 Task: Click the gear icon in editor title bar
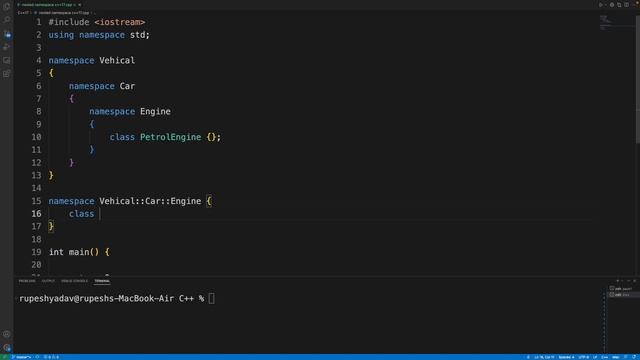(x=612, y=5)
